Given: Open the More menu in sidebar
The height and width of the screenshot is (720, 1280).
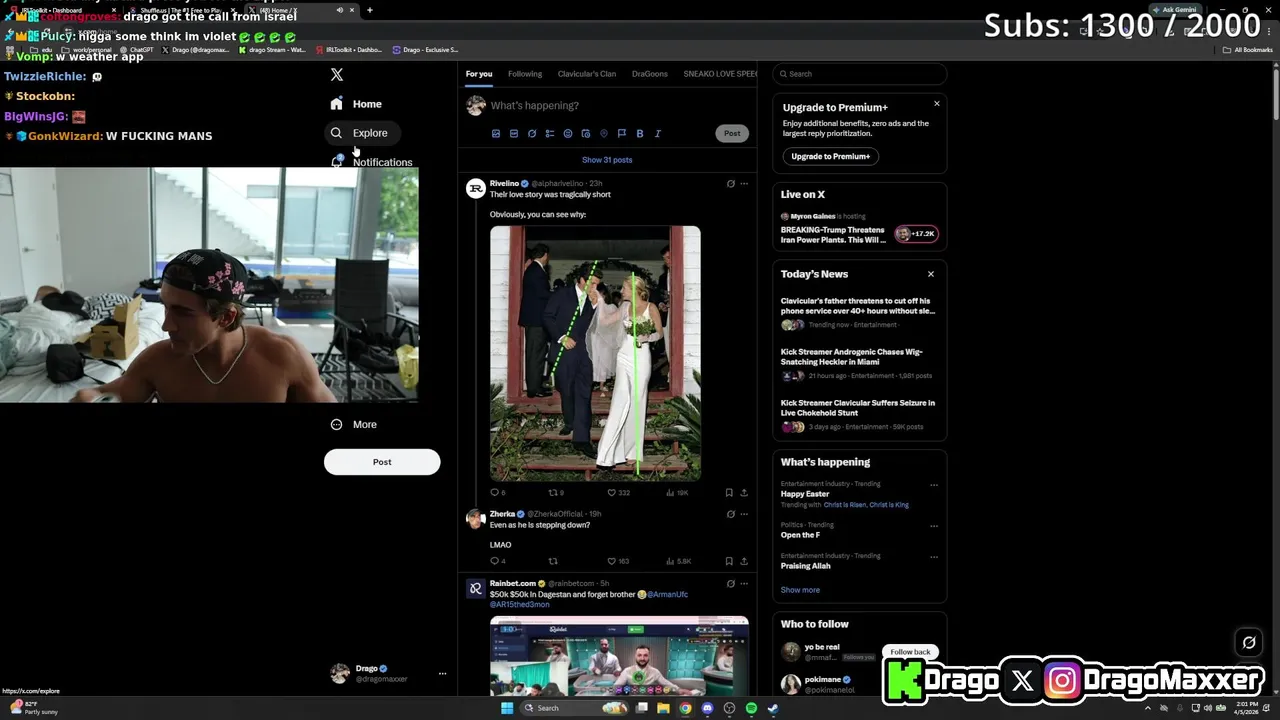Looking at the screenshot, I should click(353, 425).
